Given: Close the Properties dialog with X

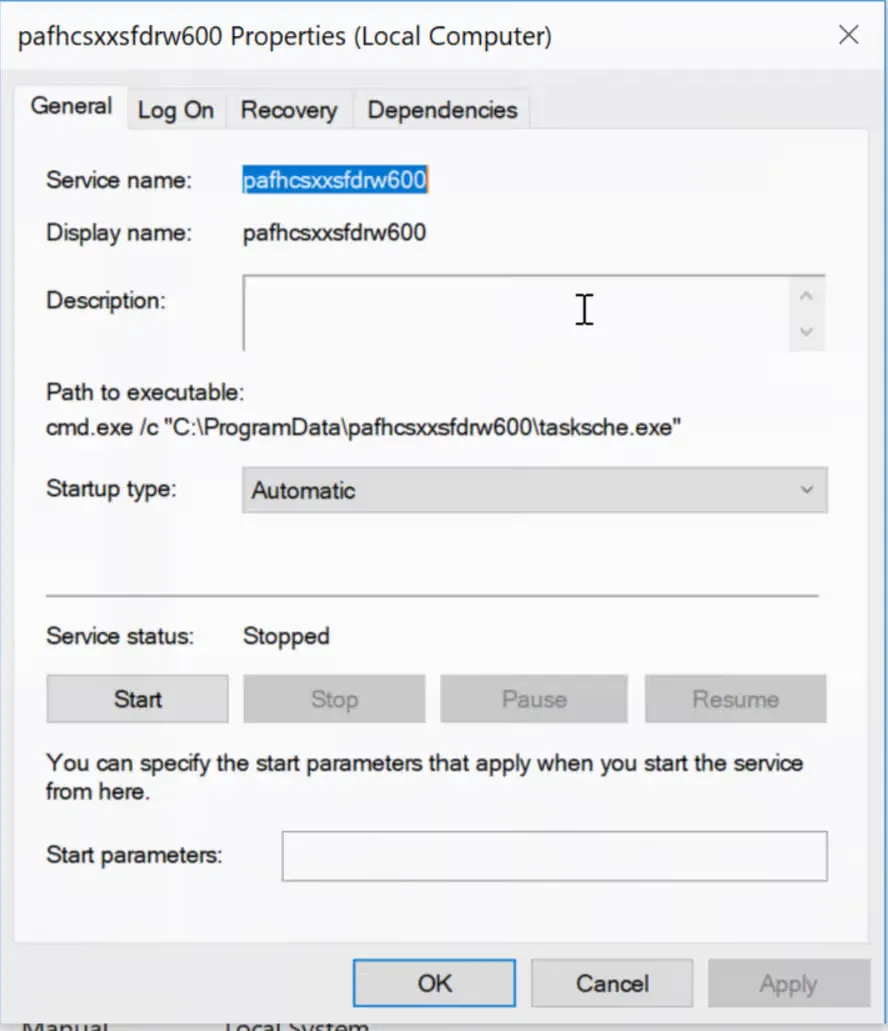Looking at the screenshot, I should point(848,36).
